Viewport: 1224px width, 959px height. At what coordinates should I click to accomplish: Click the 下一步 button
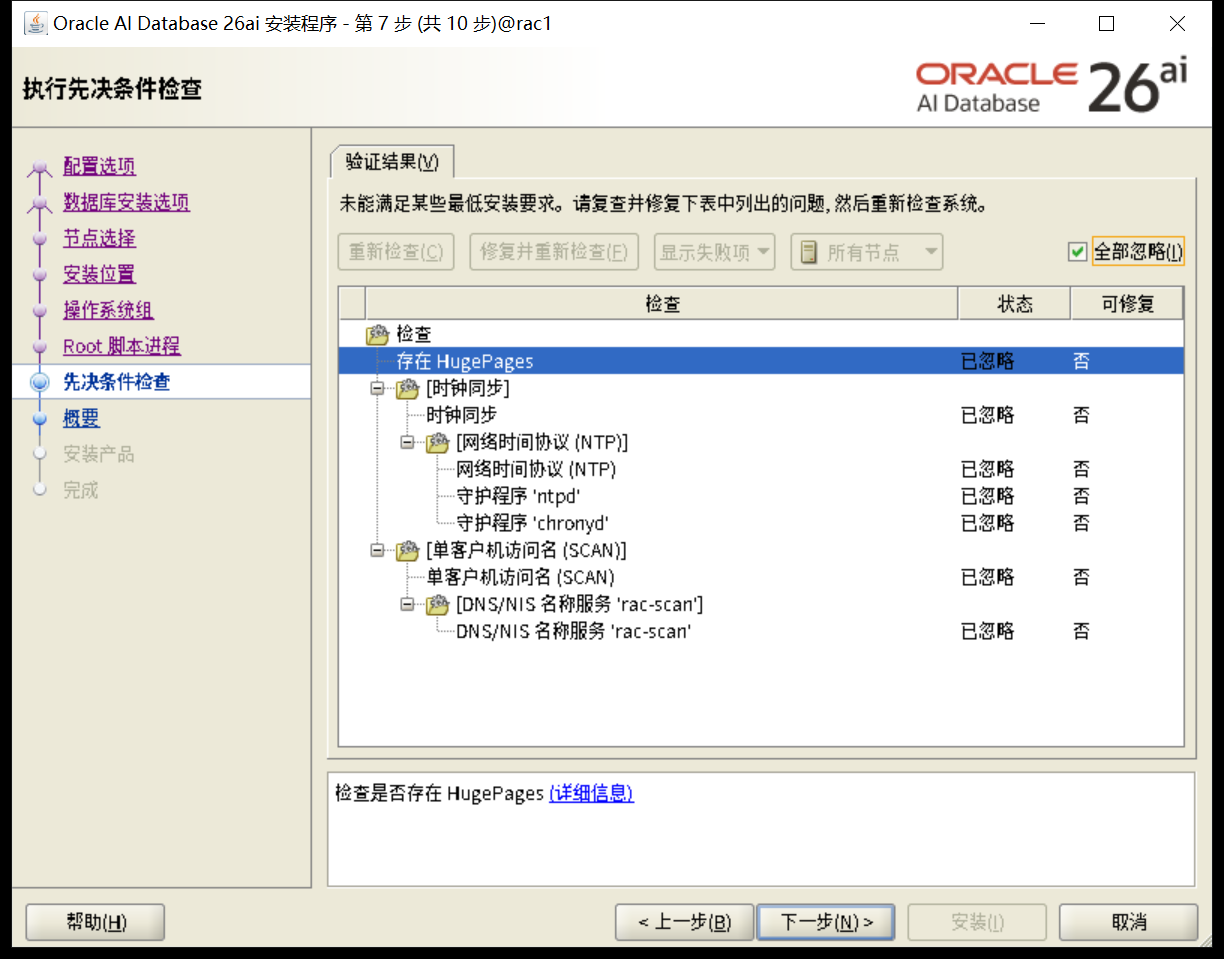point(826,922)
